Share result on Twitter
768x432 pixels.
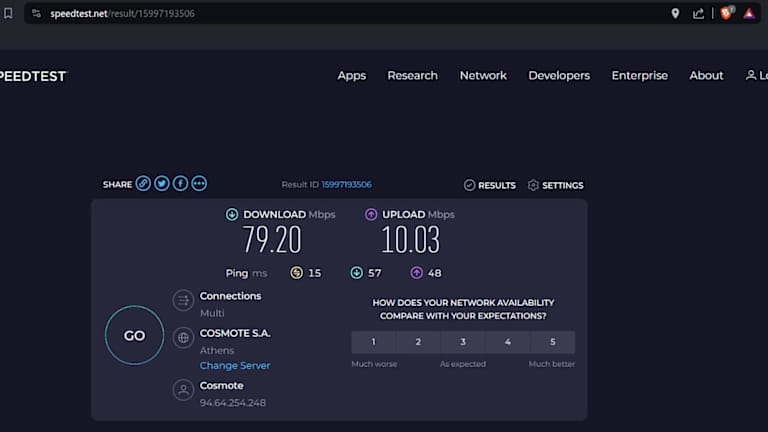click(x=162, y=184)
